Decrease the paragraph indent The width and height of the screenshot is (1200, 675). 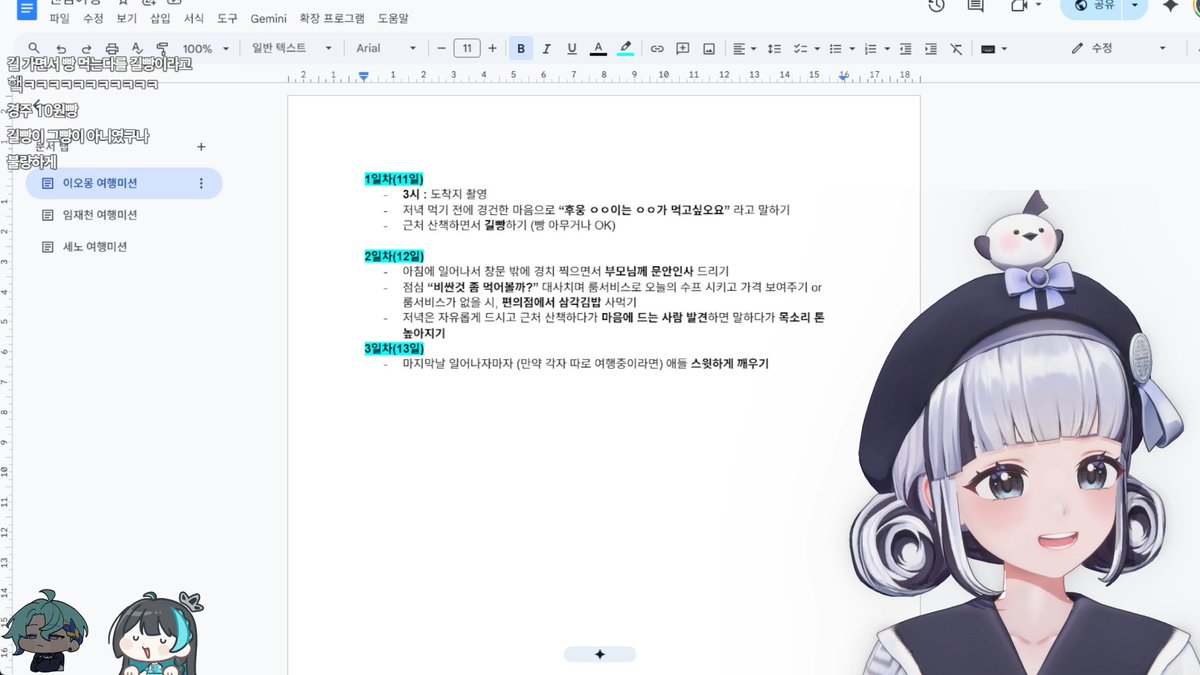tap(905, 48)
